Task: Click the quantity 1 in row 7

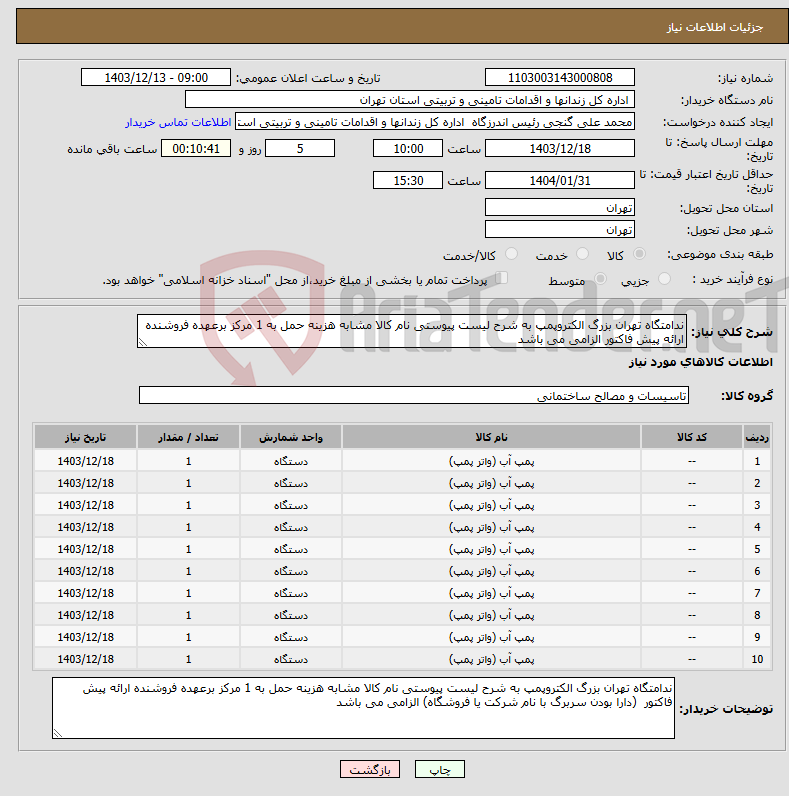Action: [188, 593]
